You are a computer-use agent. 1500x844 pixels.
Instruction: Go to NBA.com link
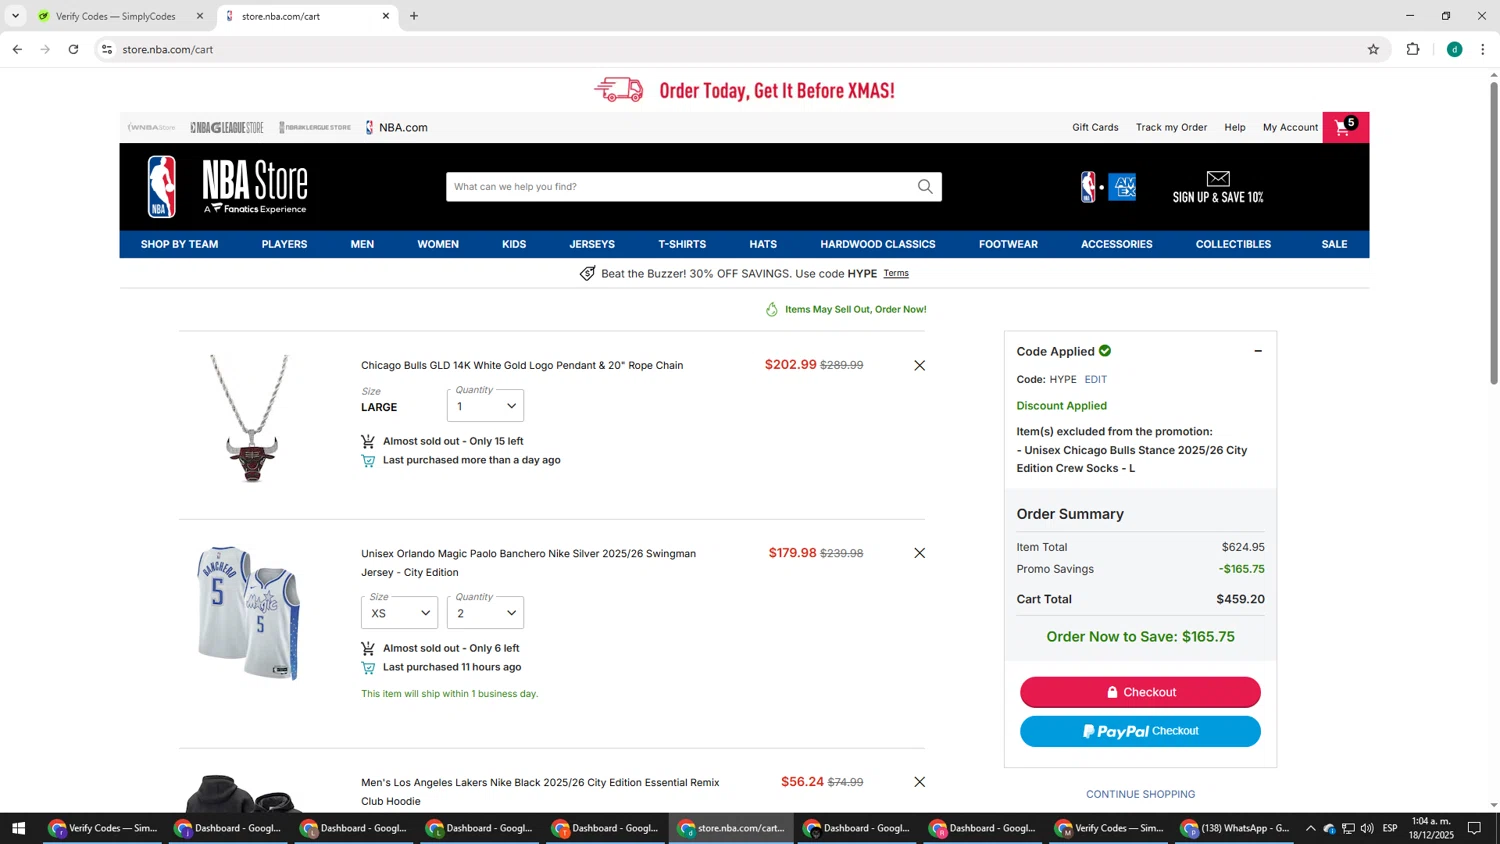[x=396, y=127]
